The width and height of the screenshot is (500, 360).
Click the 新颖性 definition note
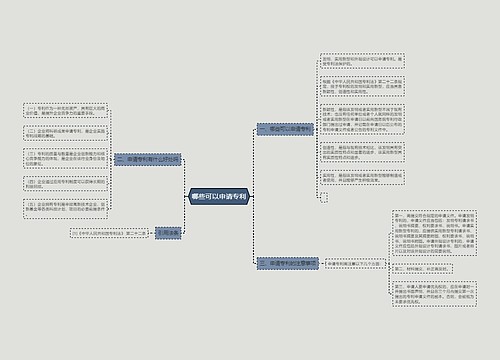[362, 119]
